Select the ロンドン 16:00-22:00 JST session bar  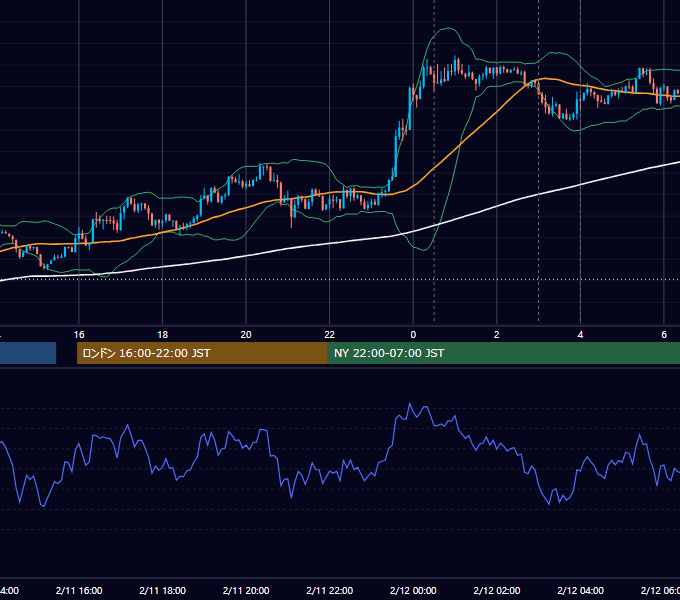(x=202, y=353)
